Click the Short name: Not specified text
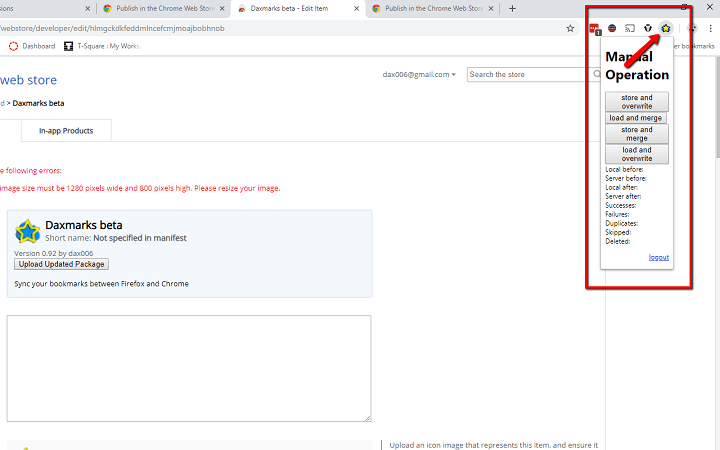Viewport: 720px width, 450px height. click(x=116, y=238)
